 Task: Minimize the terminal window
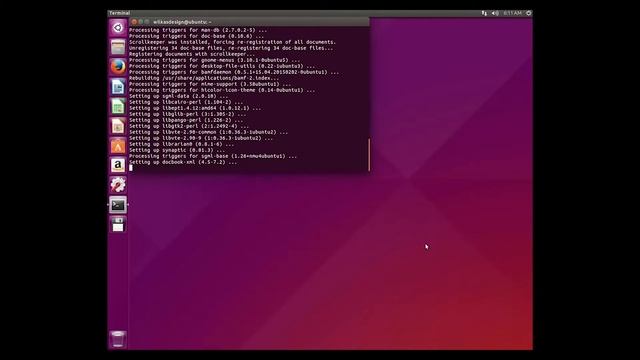(140, 22)
